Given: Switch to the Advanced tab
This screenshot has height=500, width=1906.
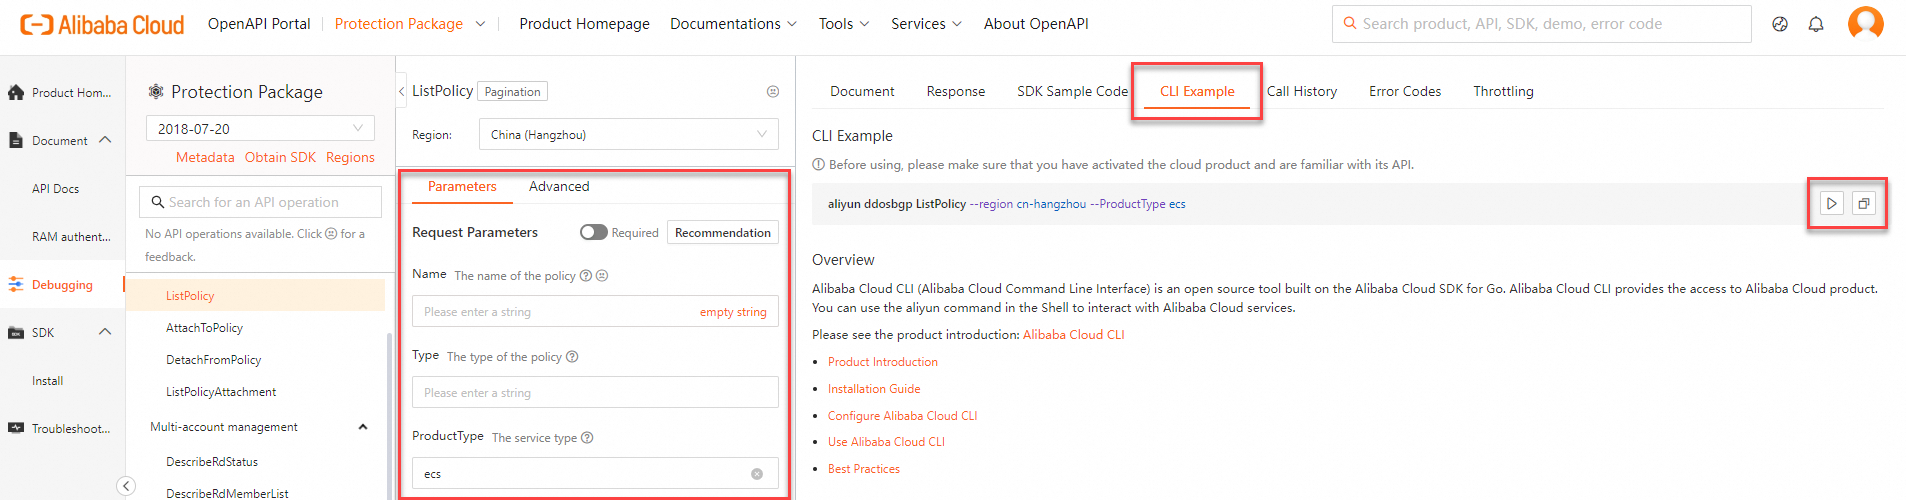Looking at the screenshot, I should 559,187.
